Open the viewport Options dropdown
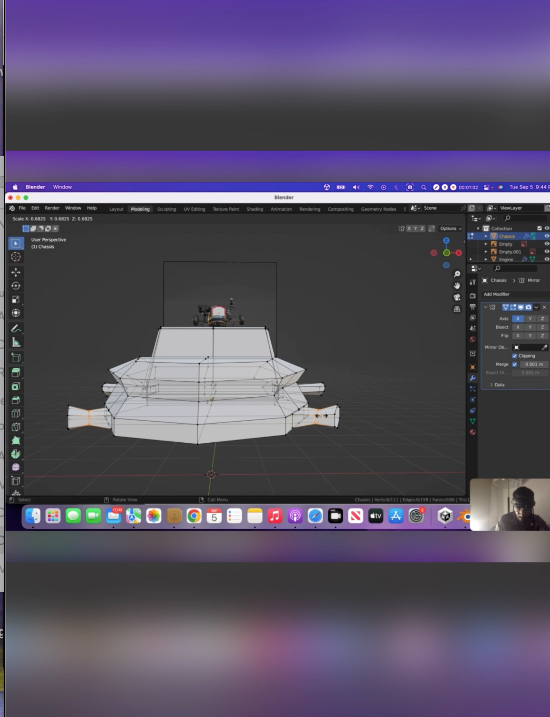 click(450, 229)
